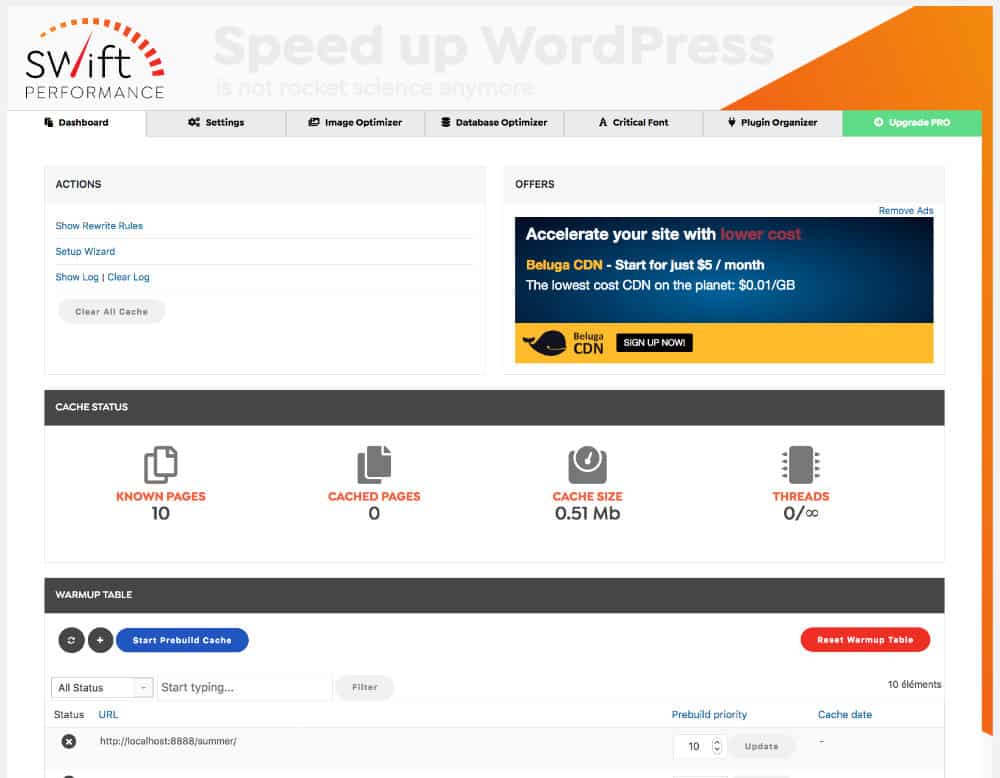Click the plus icon to add URL
The height and width of the screenshot is (778, 1000).
pyautogui.click(x=100, y=640)
